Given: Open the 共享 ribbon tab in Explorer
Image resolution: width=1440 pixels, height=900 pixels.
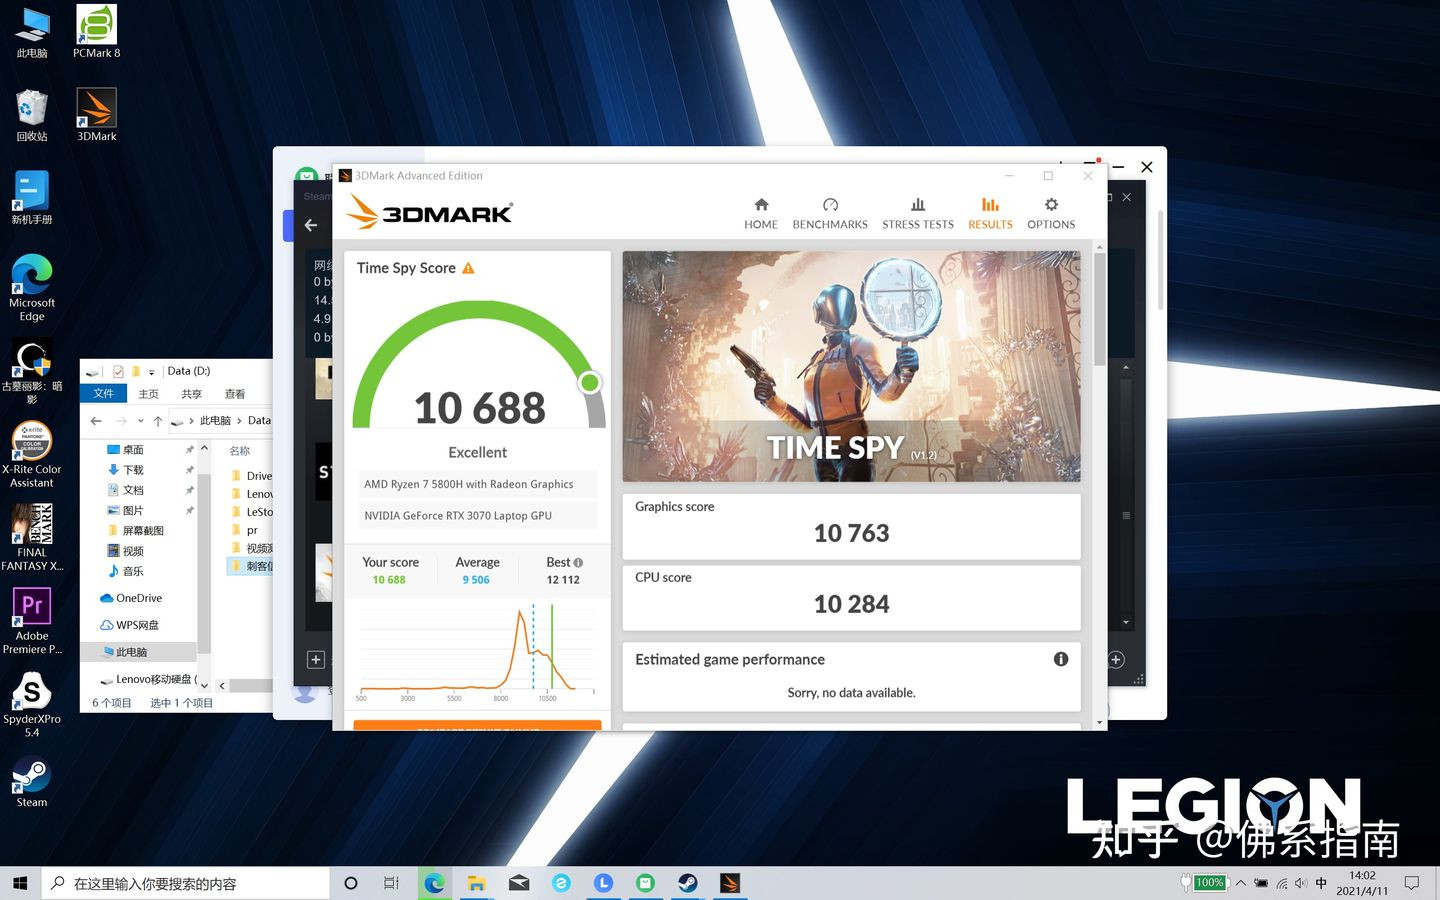Looking at the screenshot, I should (x=192, y=394).
